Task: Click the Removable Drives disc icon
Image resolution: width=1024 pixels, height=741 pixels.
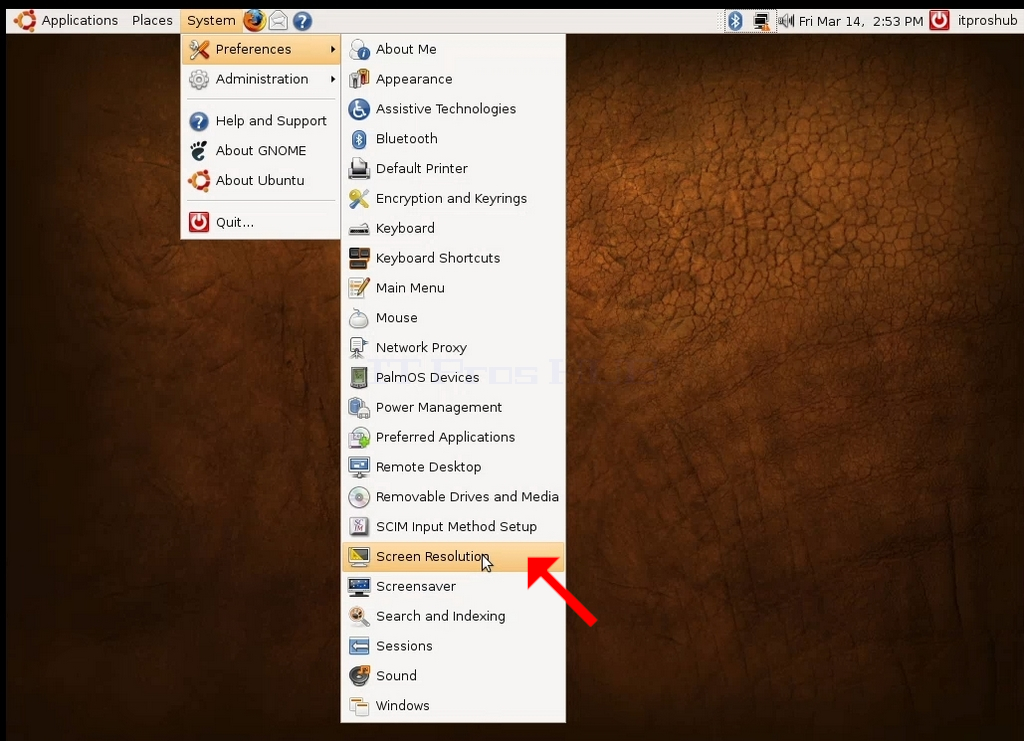Action: 359,497
